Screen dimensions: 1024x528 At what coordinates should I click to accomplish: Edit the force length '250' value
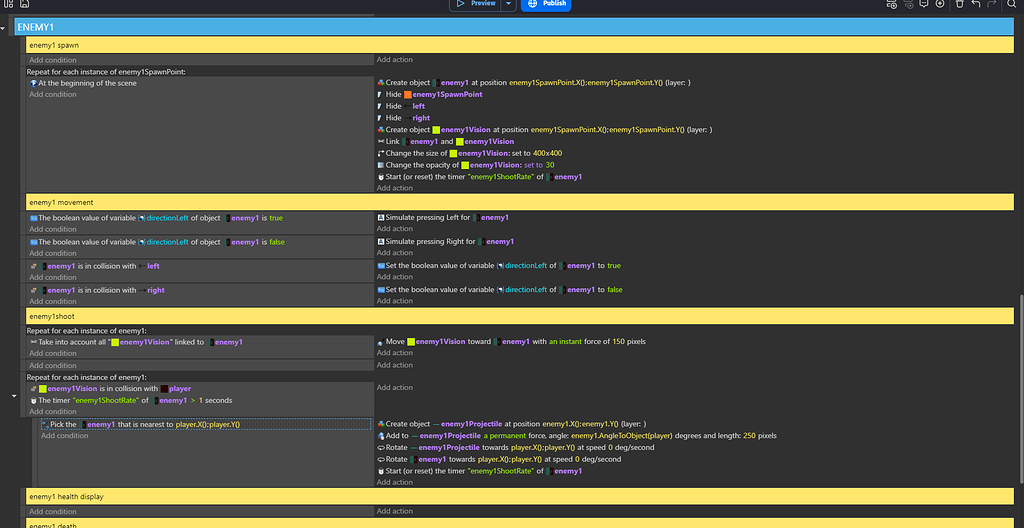click(749, 436)
